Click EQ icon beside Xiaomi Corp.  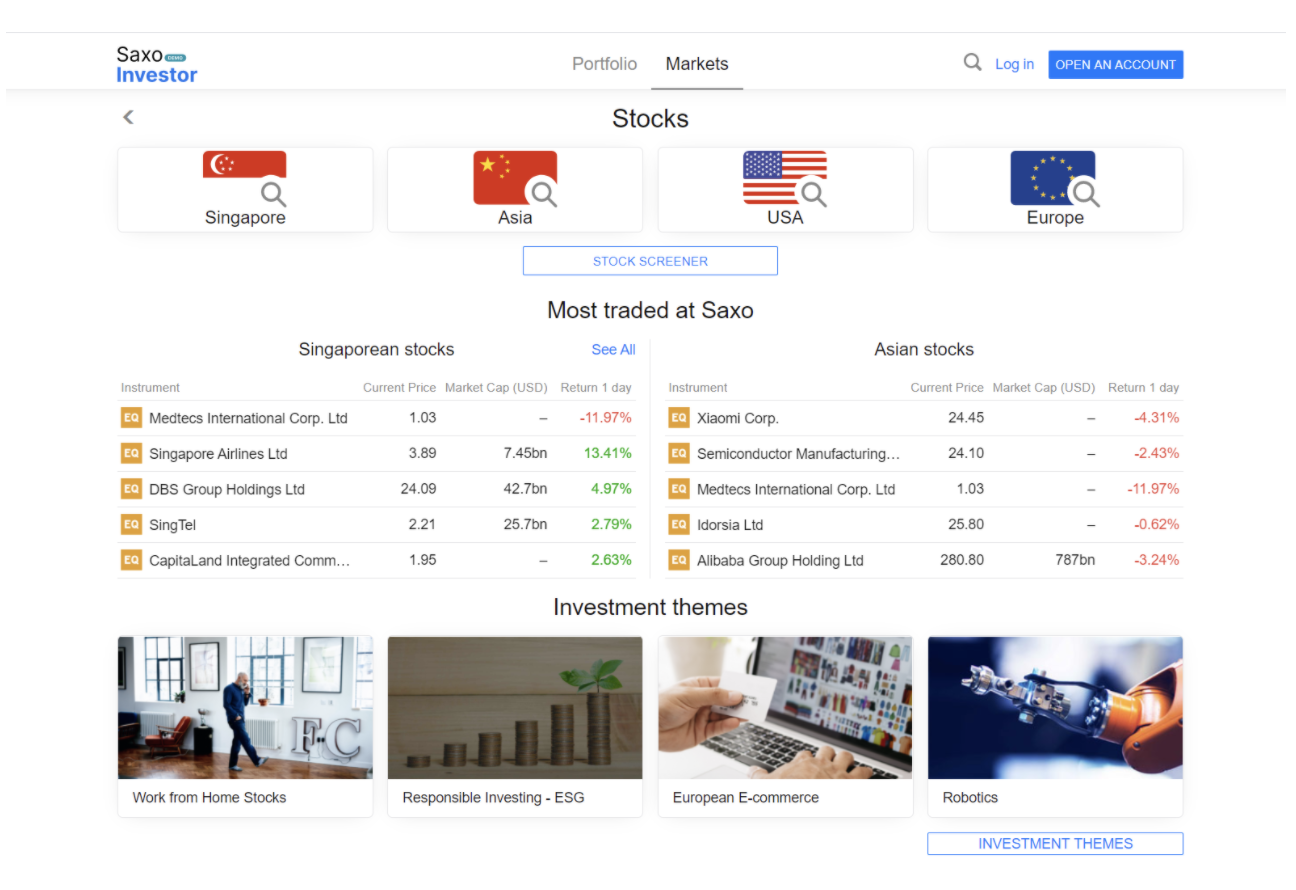pos(679,418)
